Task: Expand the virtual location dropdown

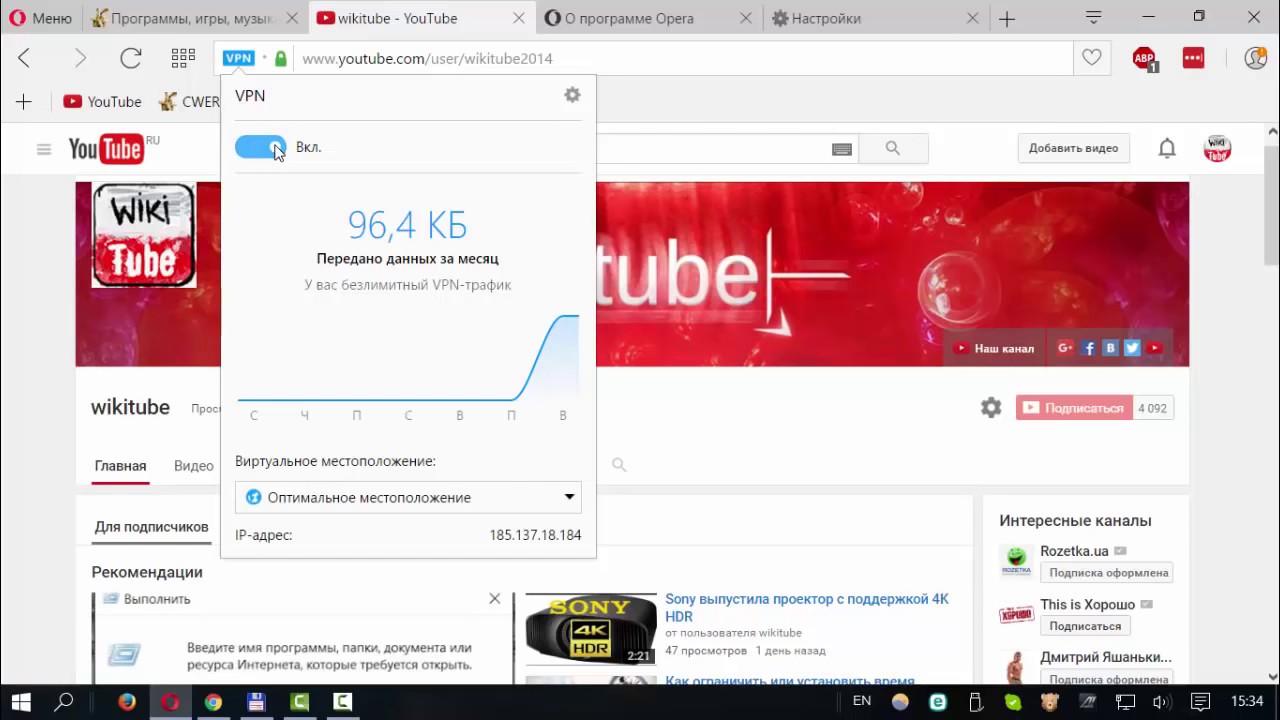Action: point(408,497)
